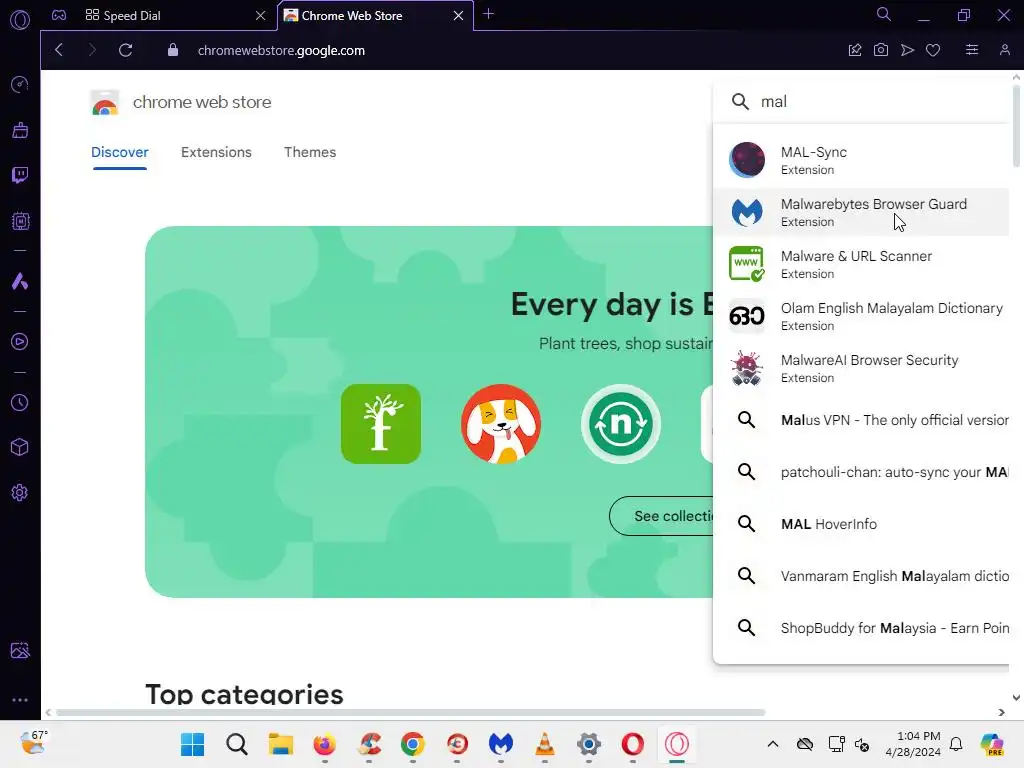The height and width of the screenshot is (768, 1024).
Task: Choose MAL-Sync extension suggestion
Action: 861,160
